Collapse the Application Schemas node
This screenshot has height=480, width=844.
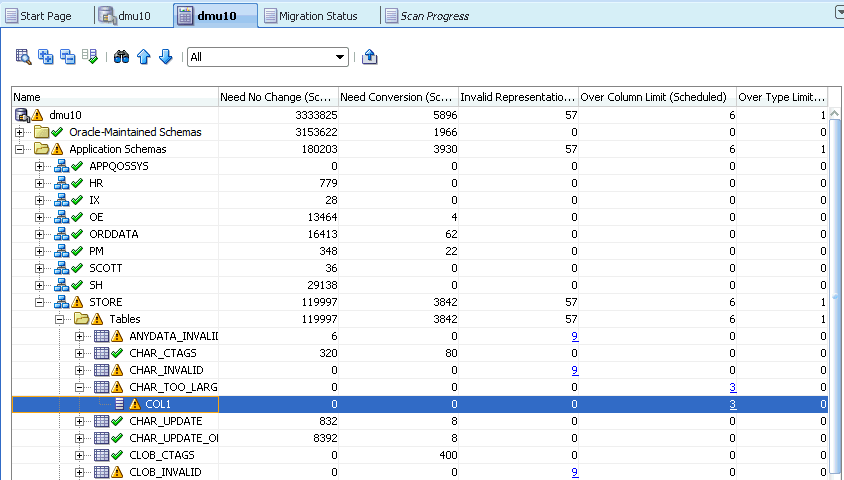point(19,149)
